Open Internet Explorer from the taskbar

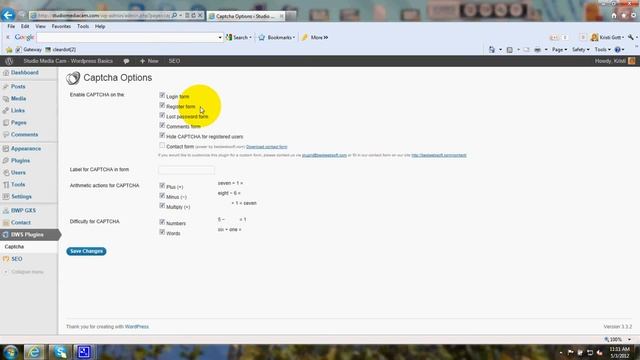[x=34, y=352]
